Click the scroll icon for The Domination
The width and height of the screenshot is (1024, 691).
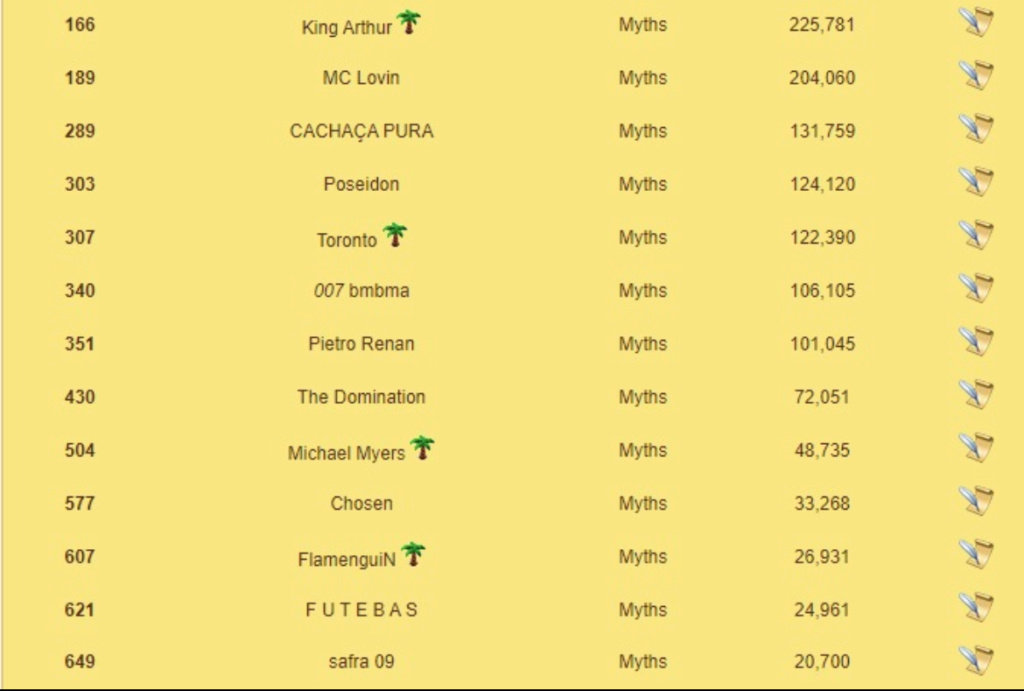976,394
